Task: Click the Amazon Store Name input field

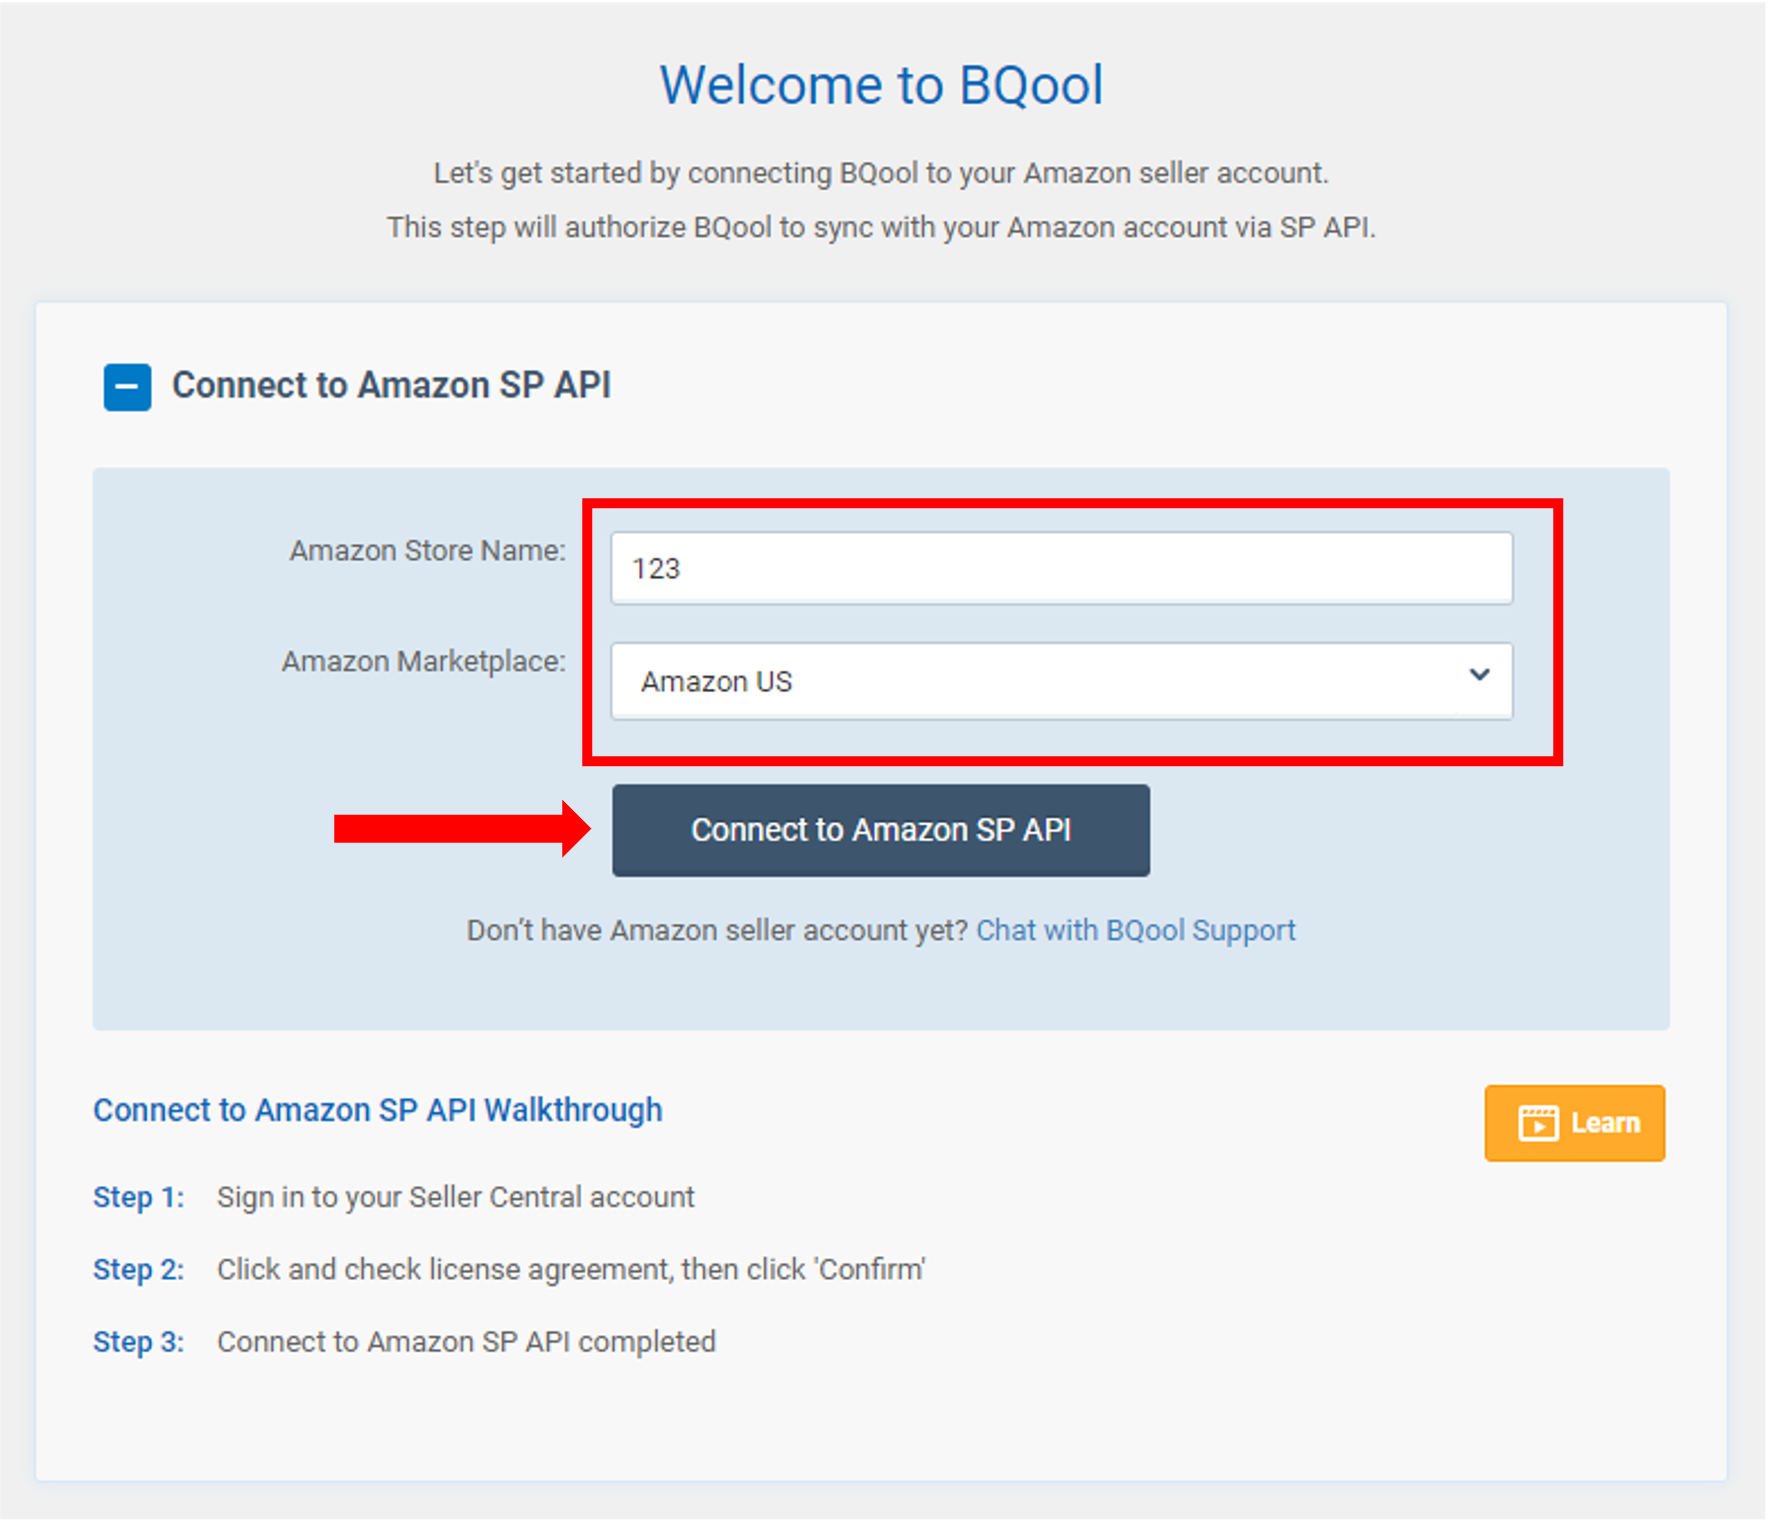Action: (x=1061, y=568)
